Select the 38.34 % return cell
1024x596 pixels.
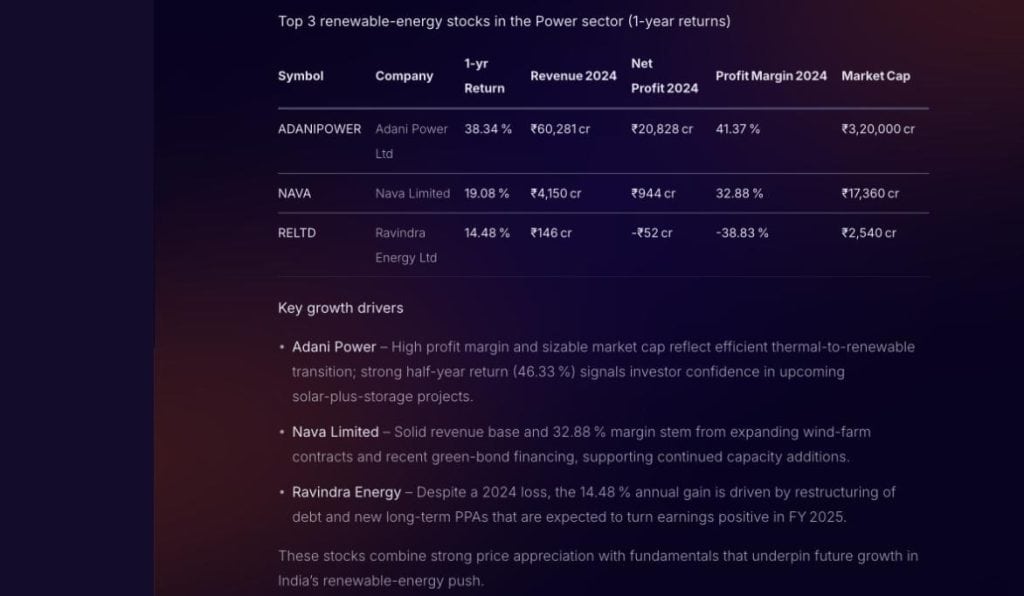(x=488, y=129)
